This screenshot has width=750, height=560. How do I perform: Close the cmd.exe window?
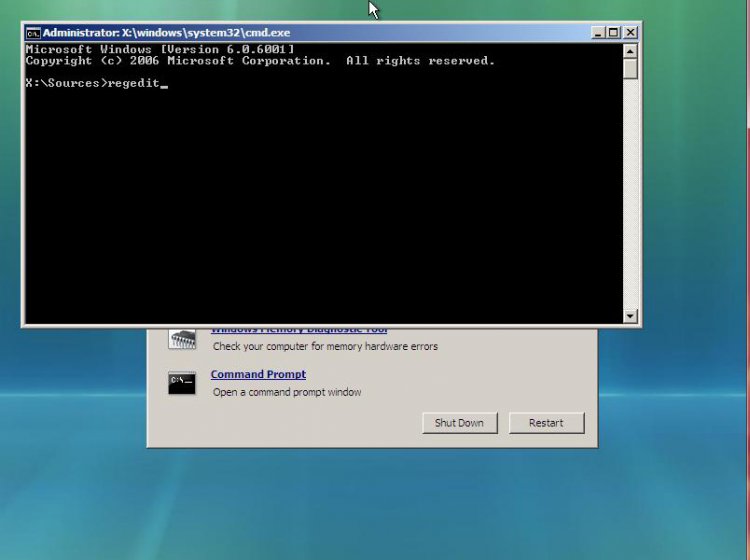(x=630, y=33)
